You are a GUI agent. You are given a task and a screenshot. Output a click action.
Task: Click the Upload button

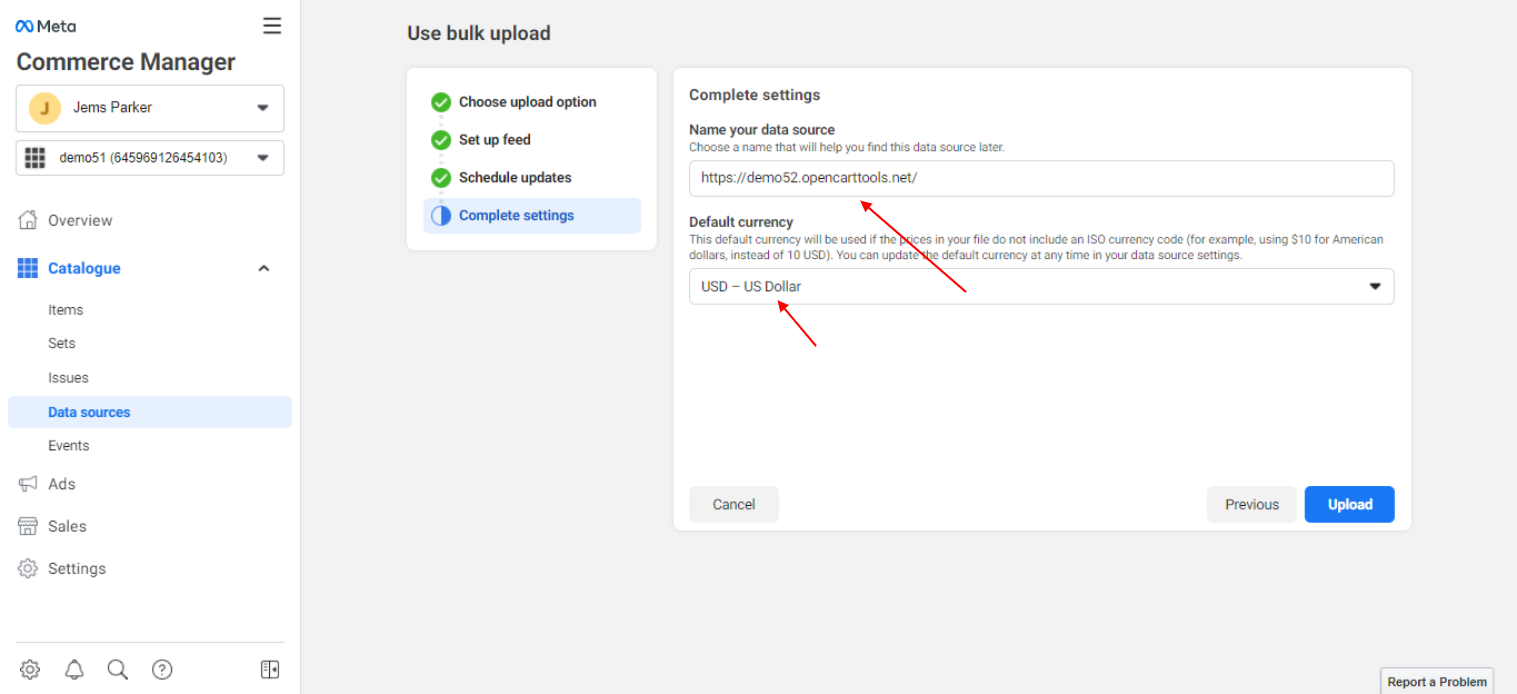[x=1350, y=504]
